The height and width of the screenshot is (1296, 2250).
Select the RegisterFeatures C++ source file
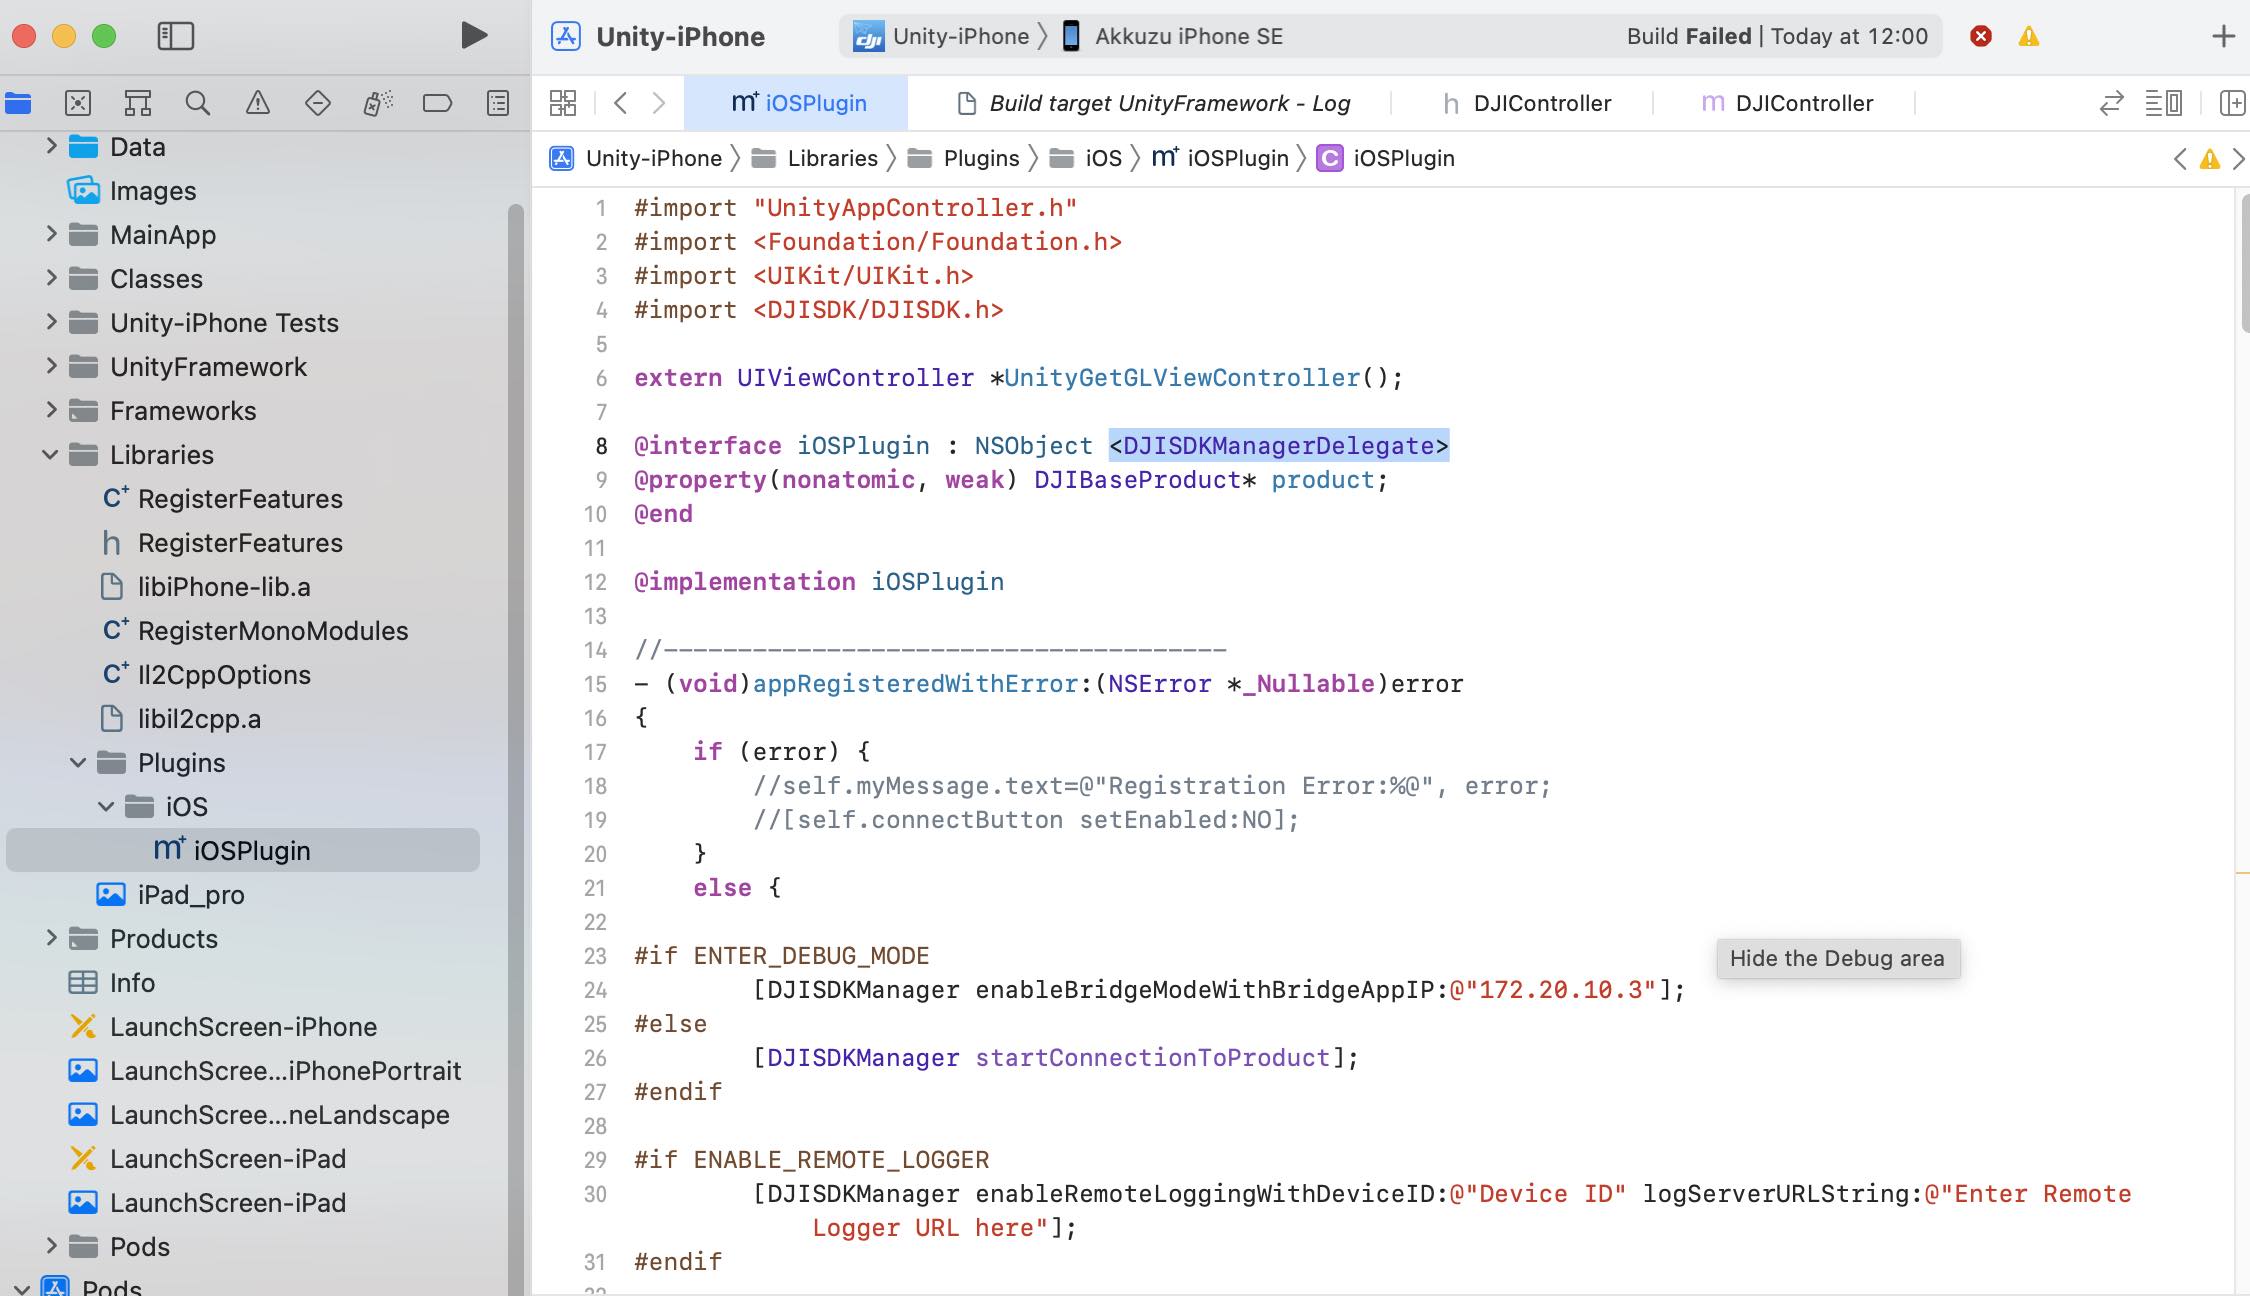[x=222, y=498]
